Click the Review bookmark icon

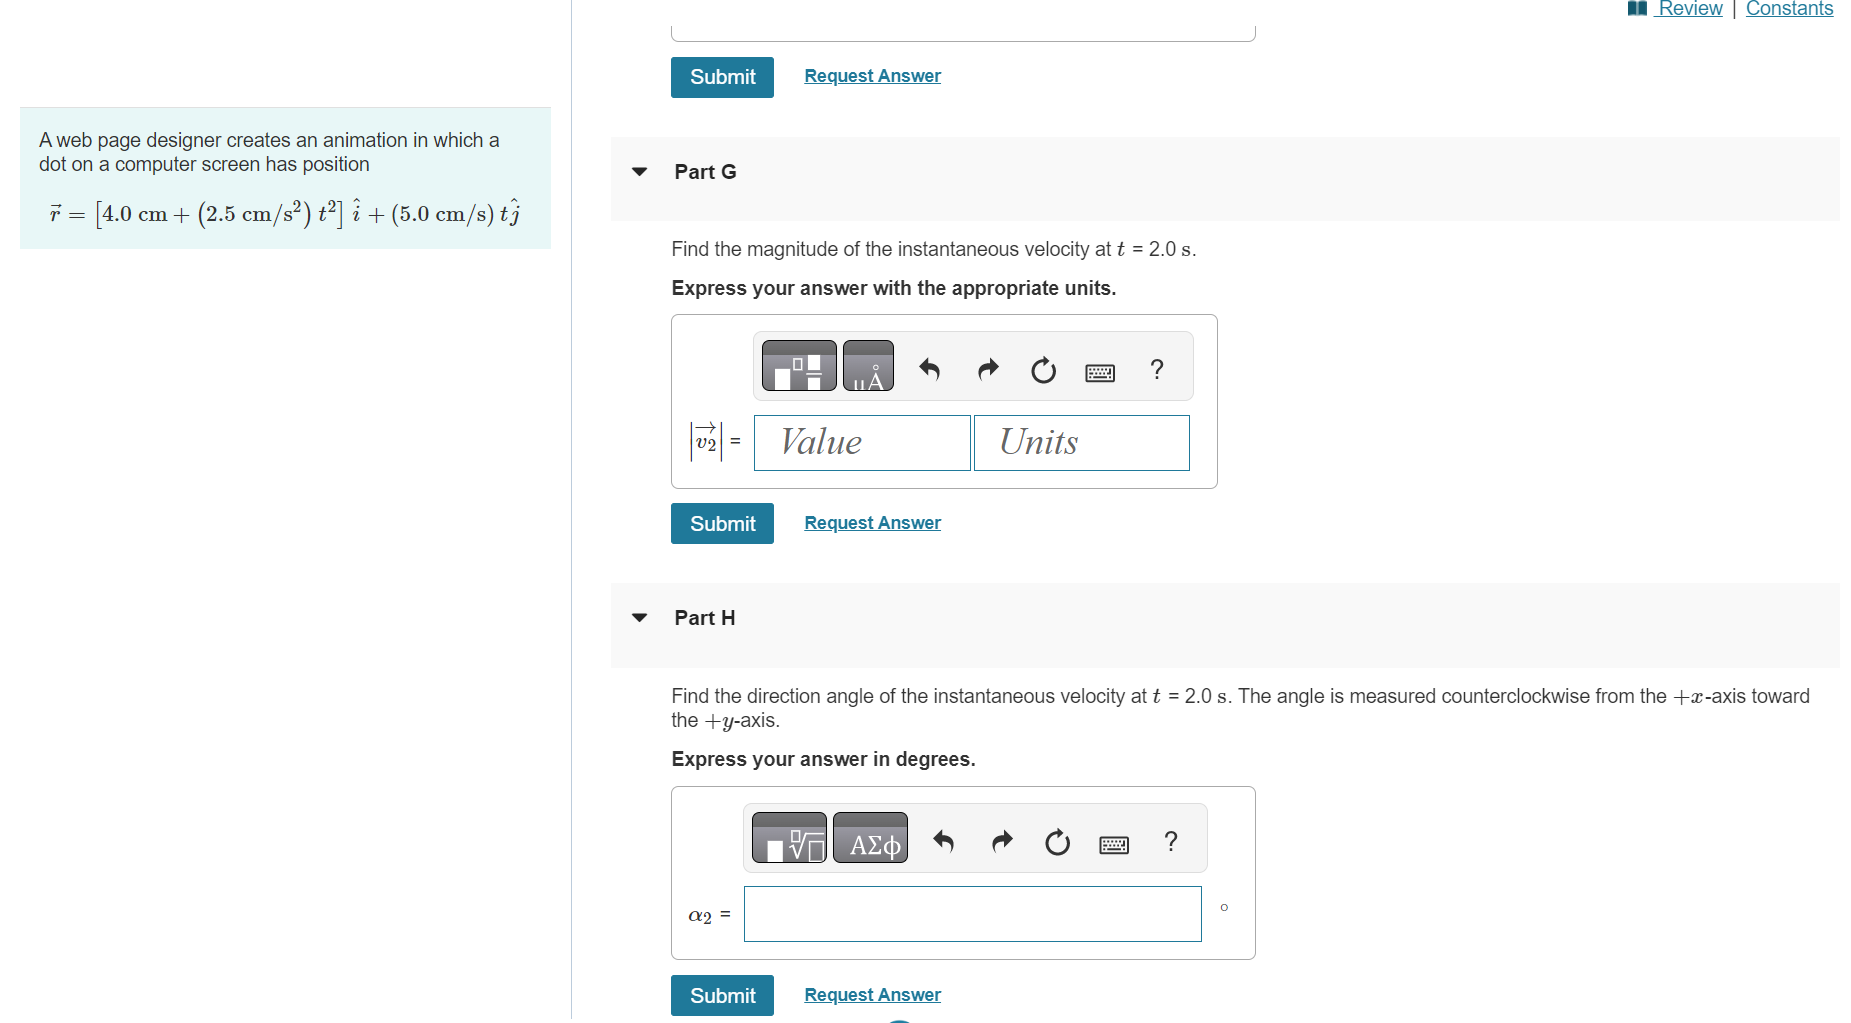[x=1637, y=9]
